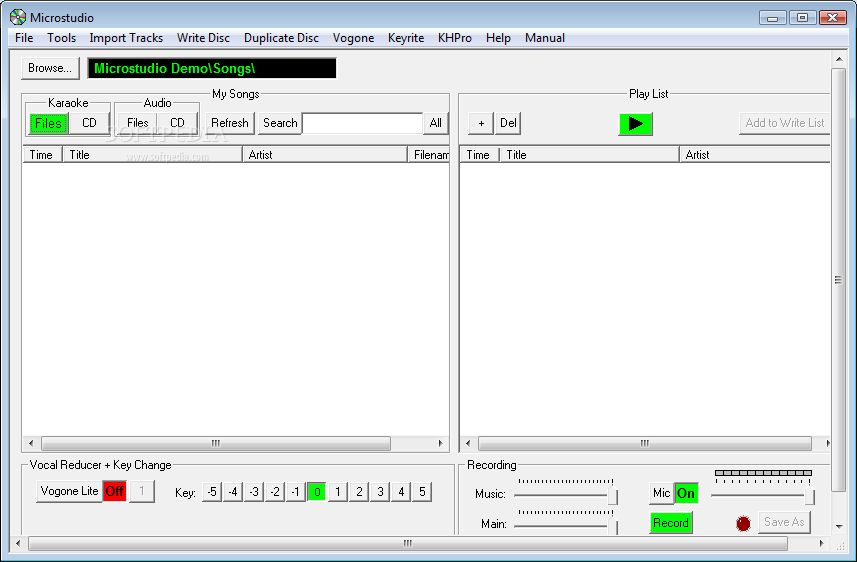The image size is (857, 562).
Task: Open the File menu
Action: tap(24, 38)
